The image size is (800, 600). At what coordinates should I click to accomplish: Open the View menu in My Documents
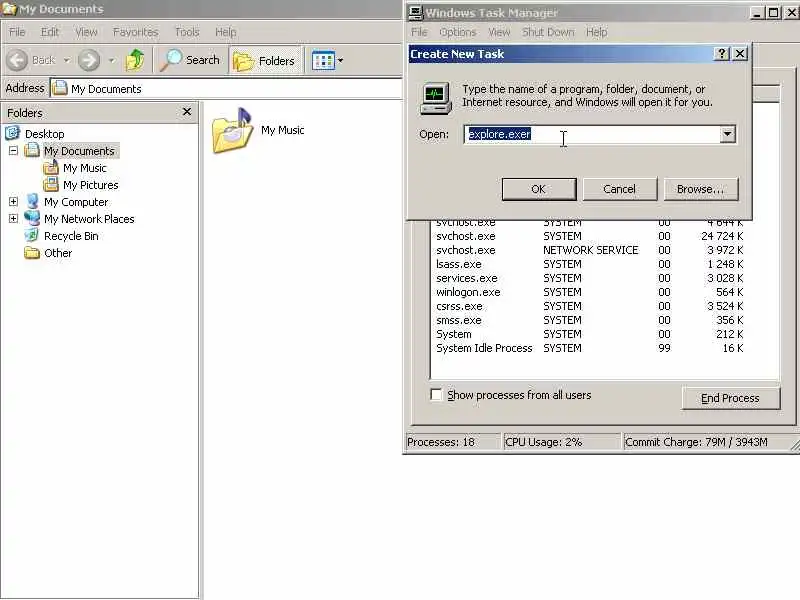coord(86,32)
